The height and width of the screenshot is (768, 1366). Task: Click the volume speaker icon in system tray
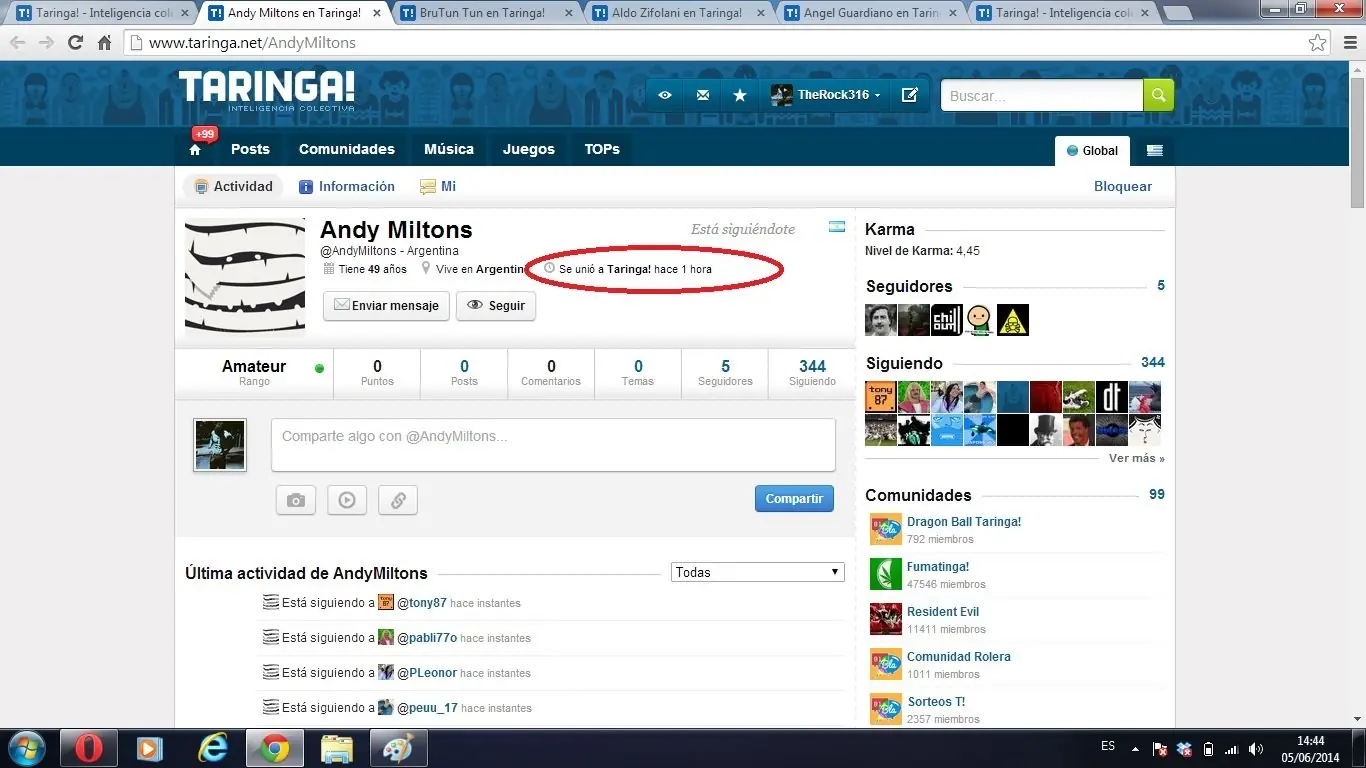click(x=1256, y=748)
